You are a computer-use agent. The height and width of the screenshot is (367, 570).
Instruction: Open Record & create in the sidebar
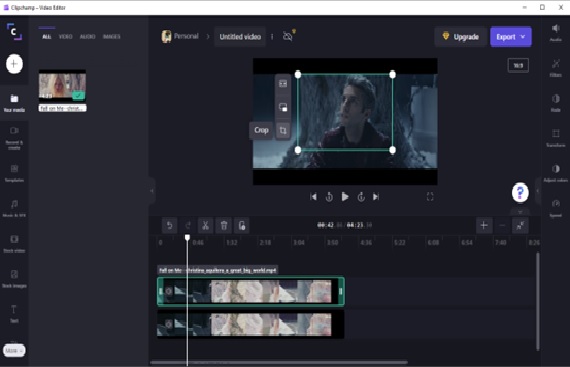coord(14,138)
